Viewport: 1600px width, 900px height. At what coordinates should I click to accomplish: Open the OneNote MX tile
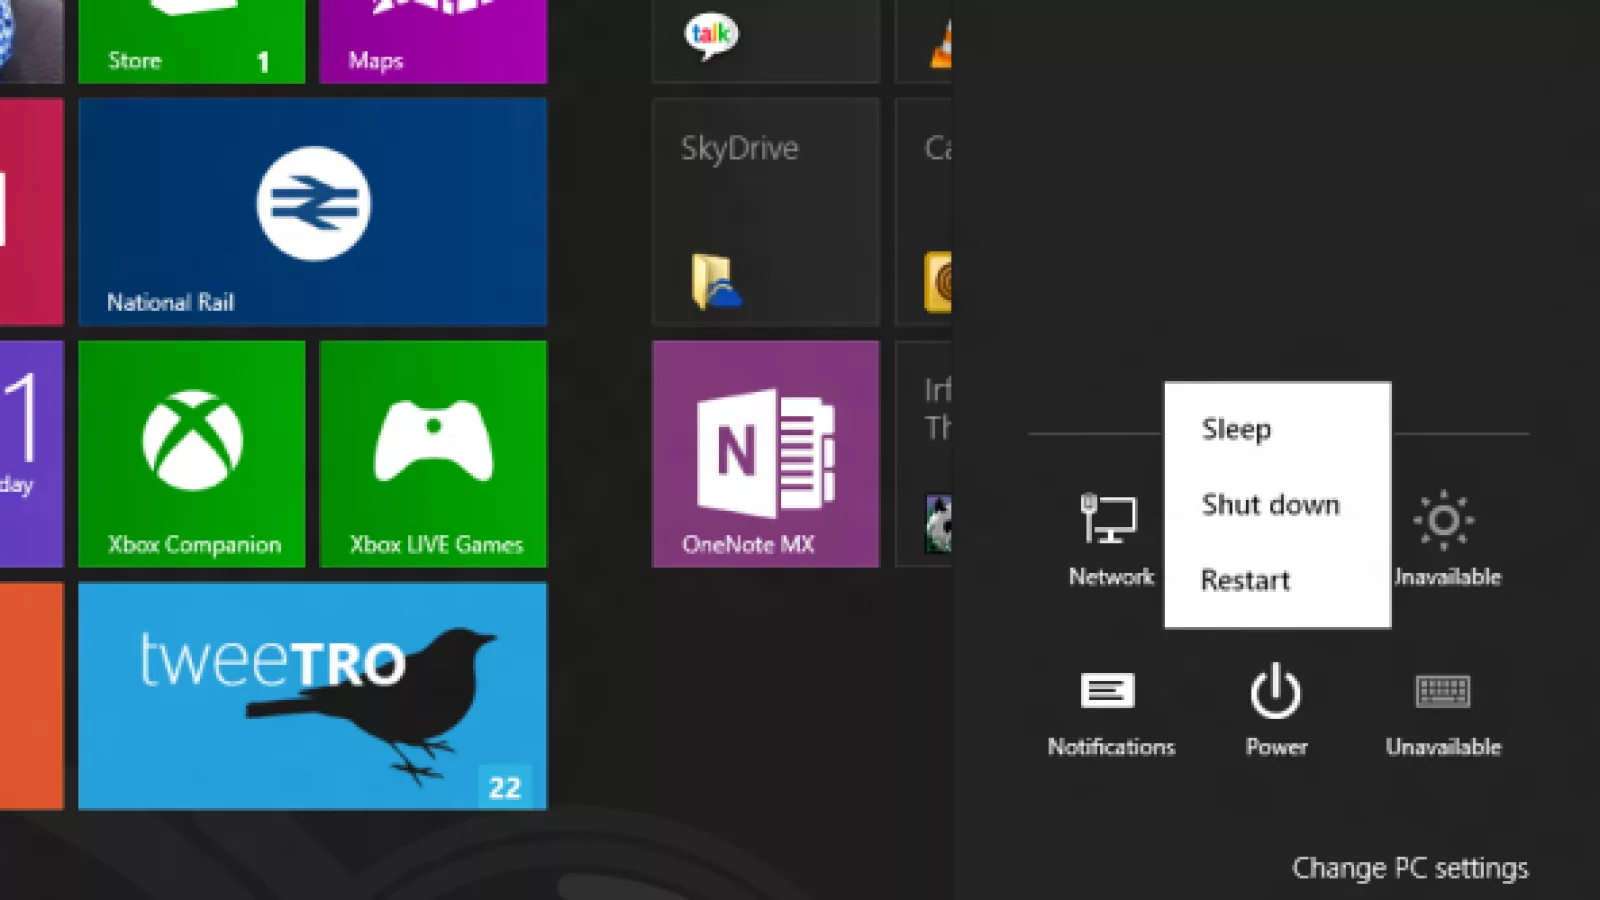765,454
